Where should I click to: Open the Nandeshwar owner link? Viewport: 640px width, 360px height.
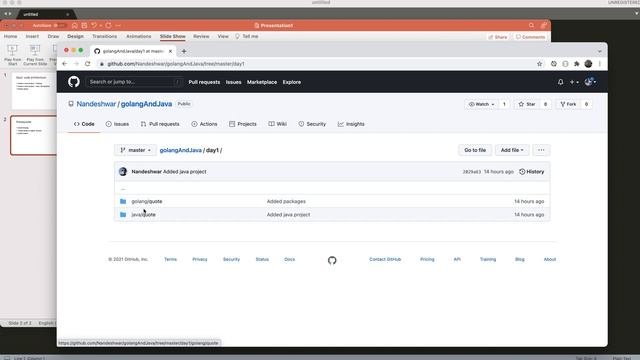tap(96, 104)
